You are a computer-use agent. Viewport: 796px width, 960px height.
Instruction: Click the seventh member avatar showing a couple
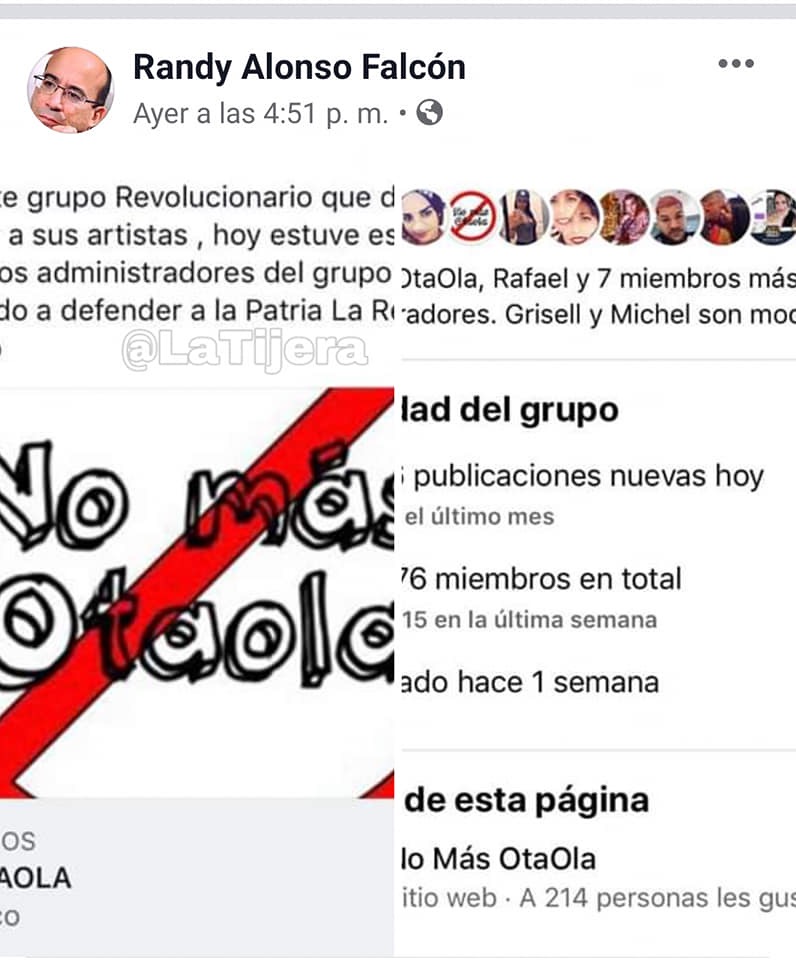[724, 217]
